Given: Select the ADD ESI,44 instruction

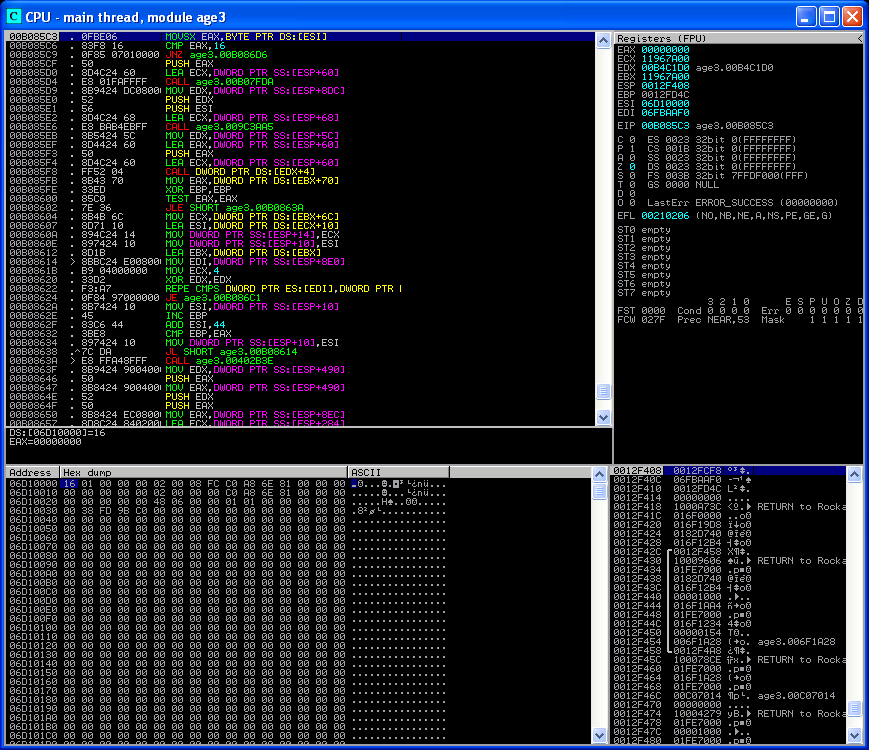Looking at the screenshot, I should [195, 324].
